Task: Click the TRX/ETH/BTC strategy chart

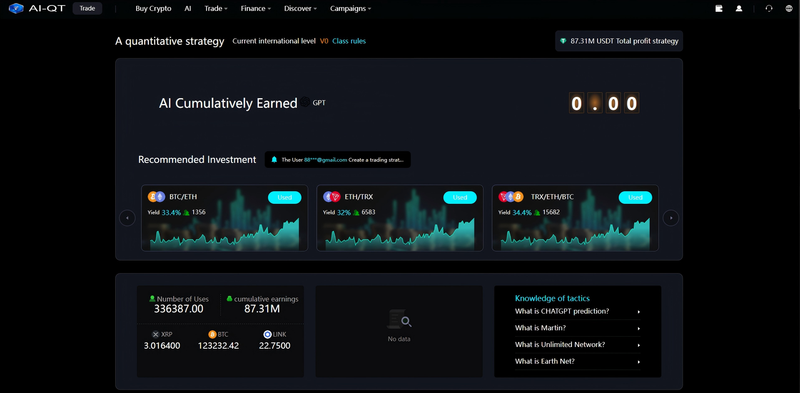Action: point(575,233)
